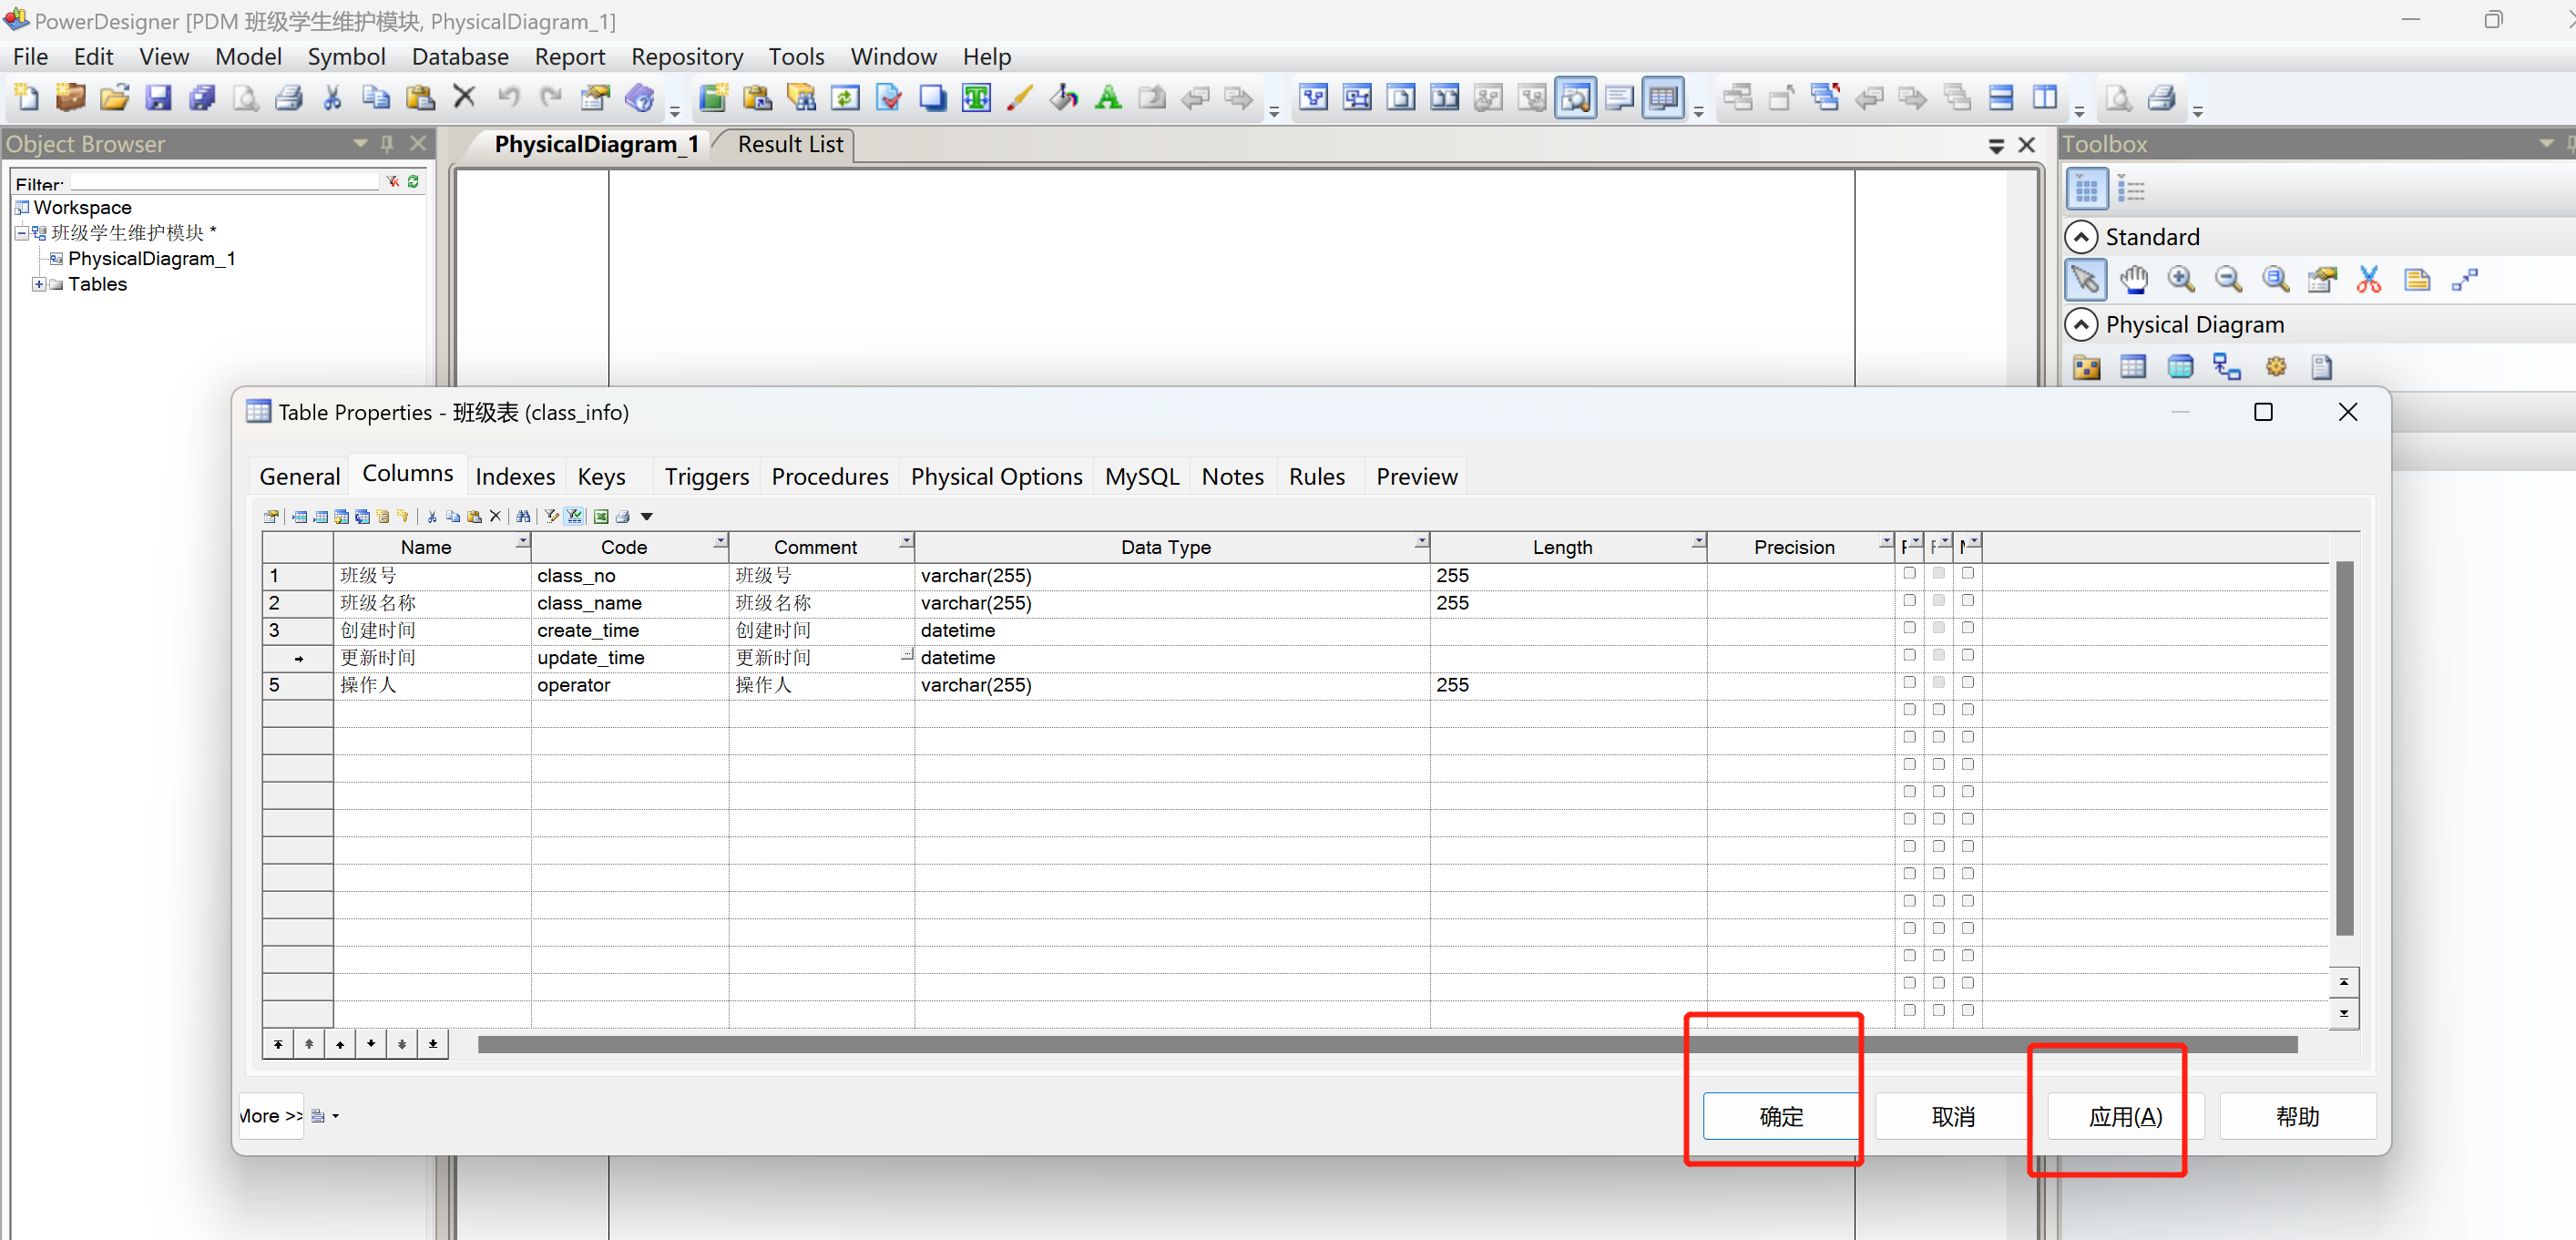Select the Table tool in Physical Diagram
Viewport: 2576px width, 1240px height.
tap(2133, 367)
